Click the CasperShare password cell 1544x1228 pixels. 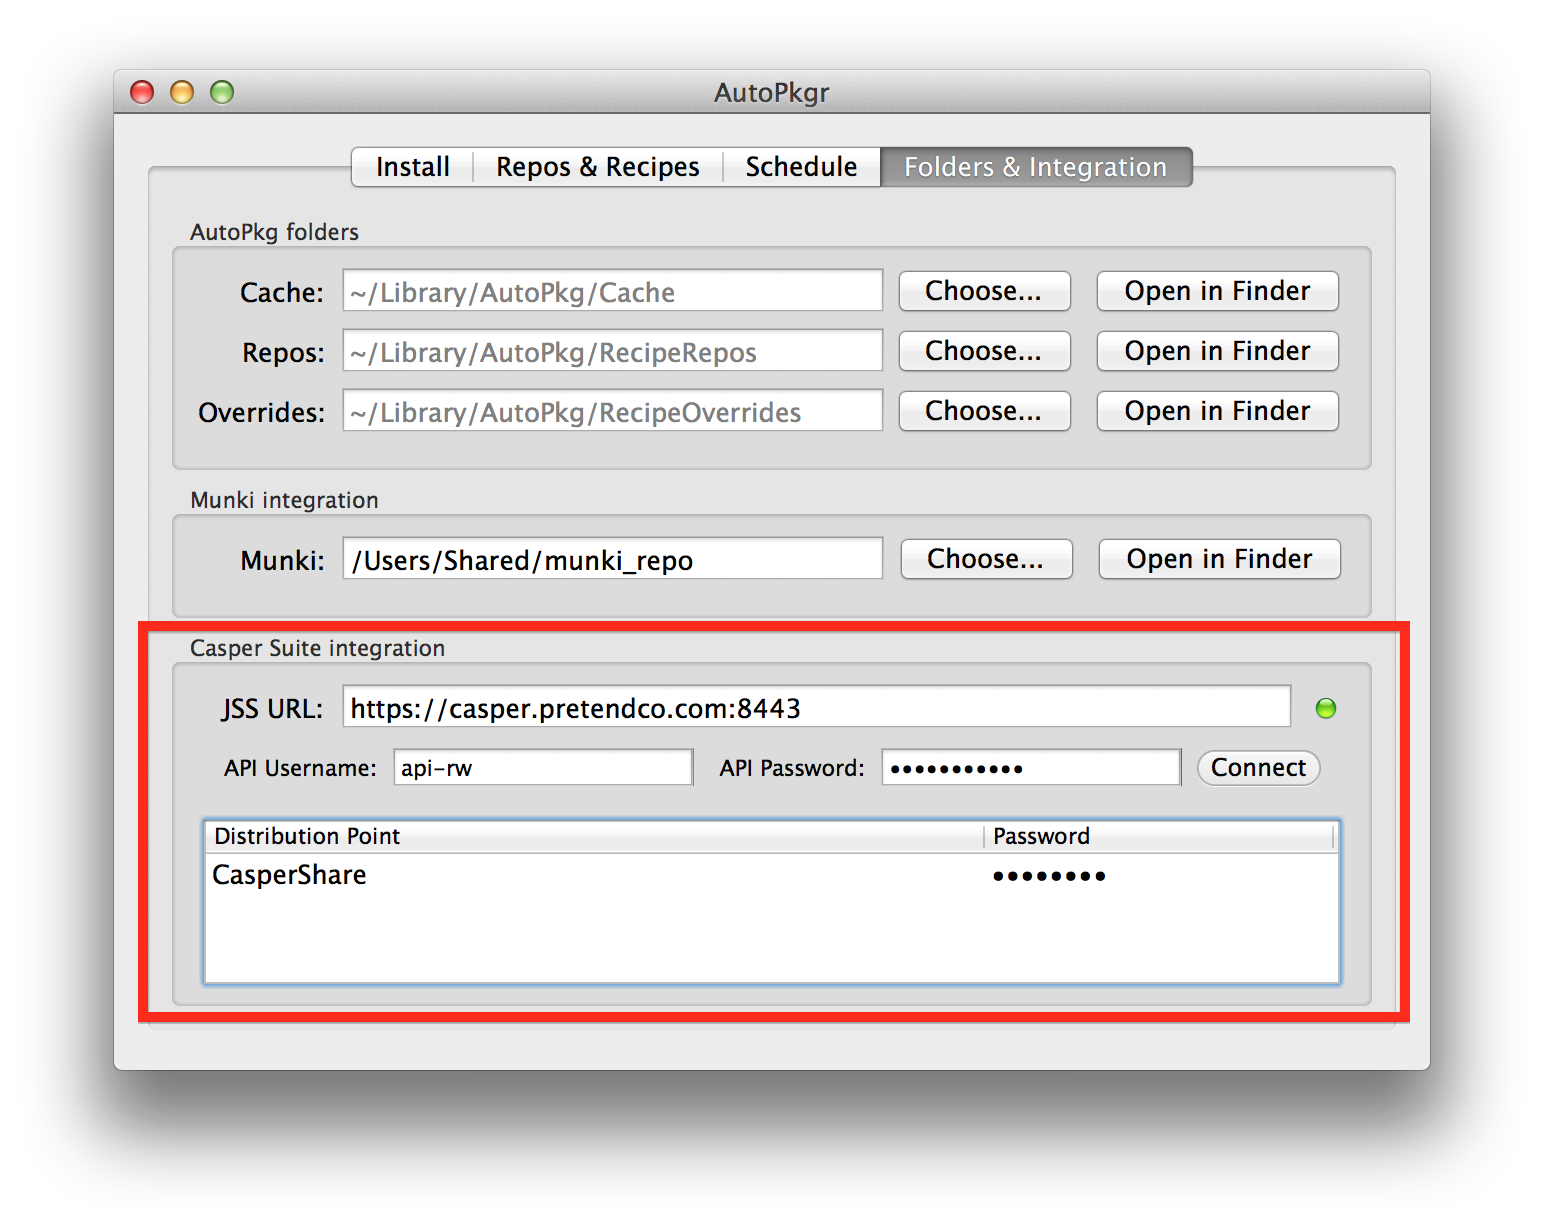pyautogui.click(x=1160, y=875)
